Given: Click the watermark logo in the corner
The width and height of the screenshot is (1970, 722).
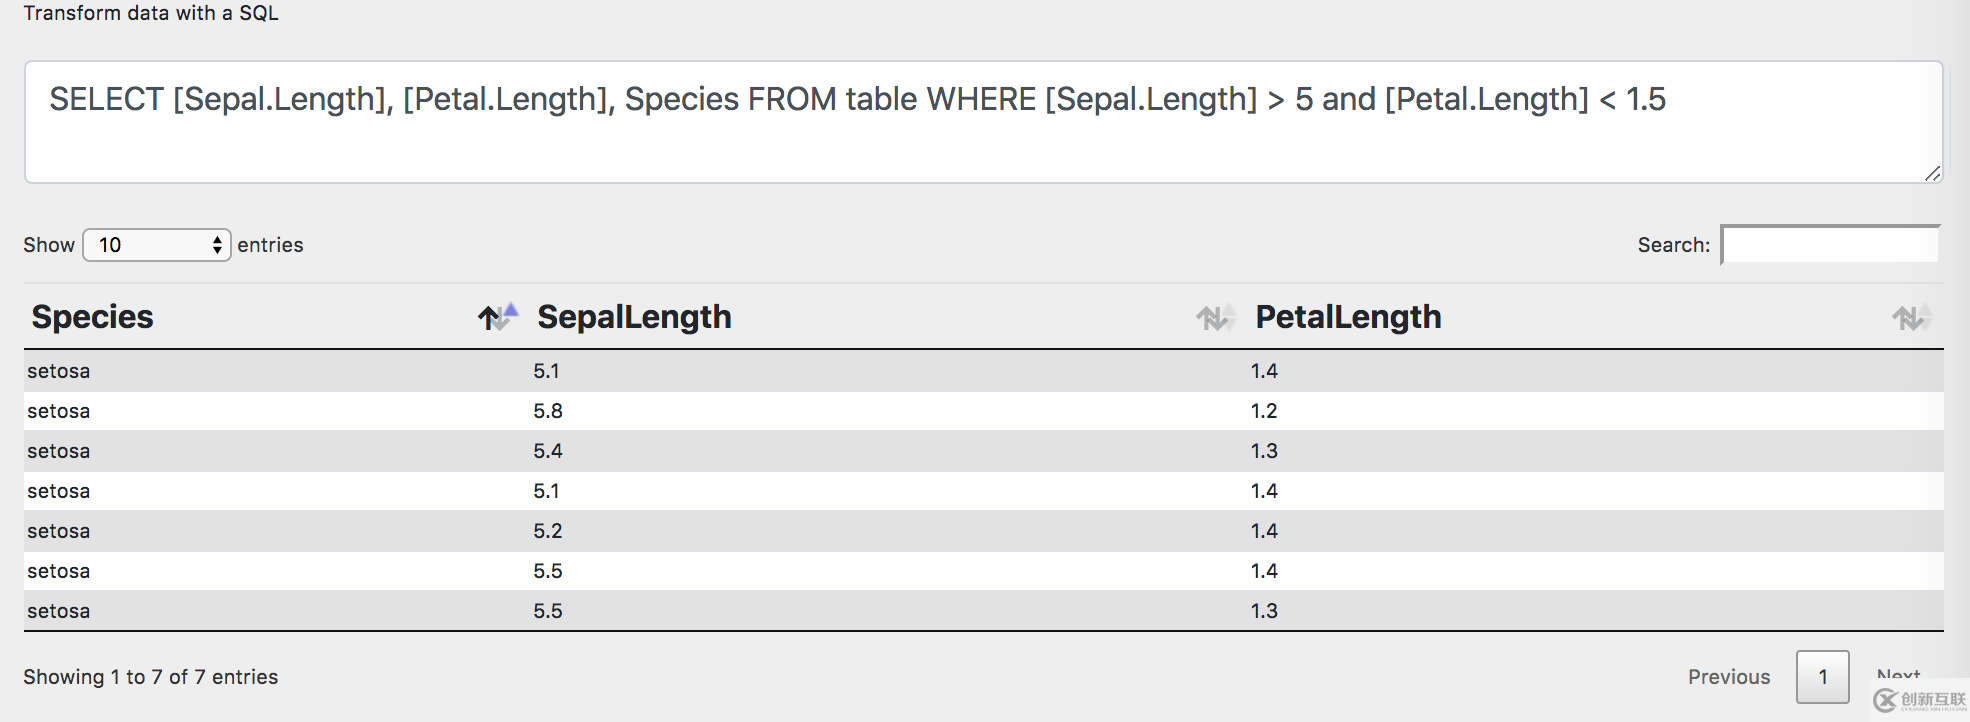Looking at the screenshot, I should click(1919, 700).
